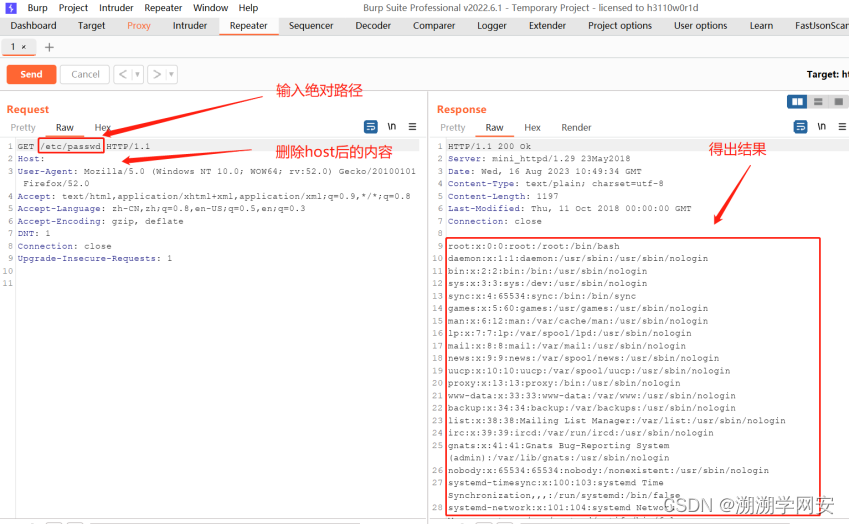Viewport: 849px width, 524px height.
Task: Switch to the Extender tab
Action: point(547,25)
